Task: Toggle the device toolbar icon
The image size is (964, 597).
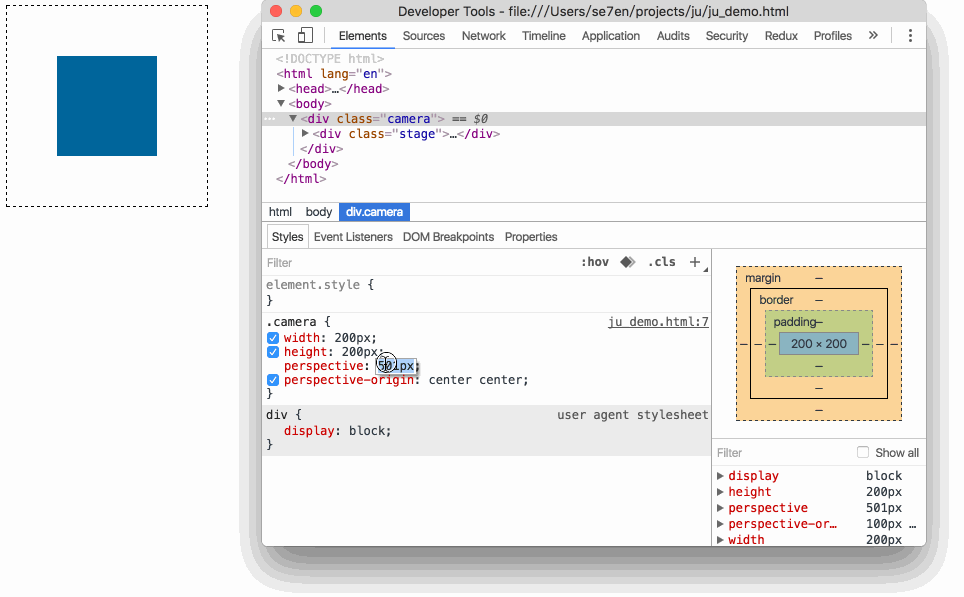Action: pos(303,35)
